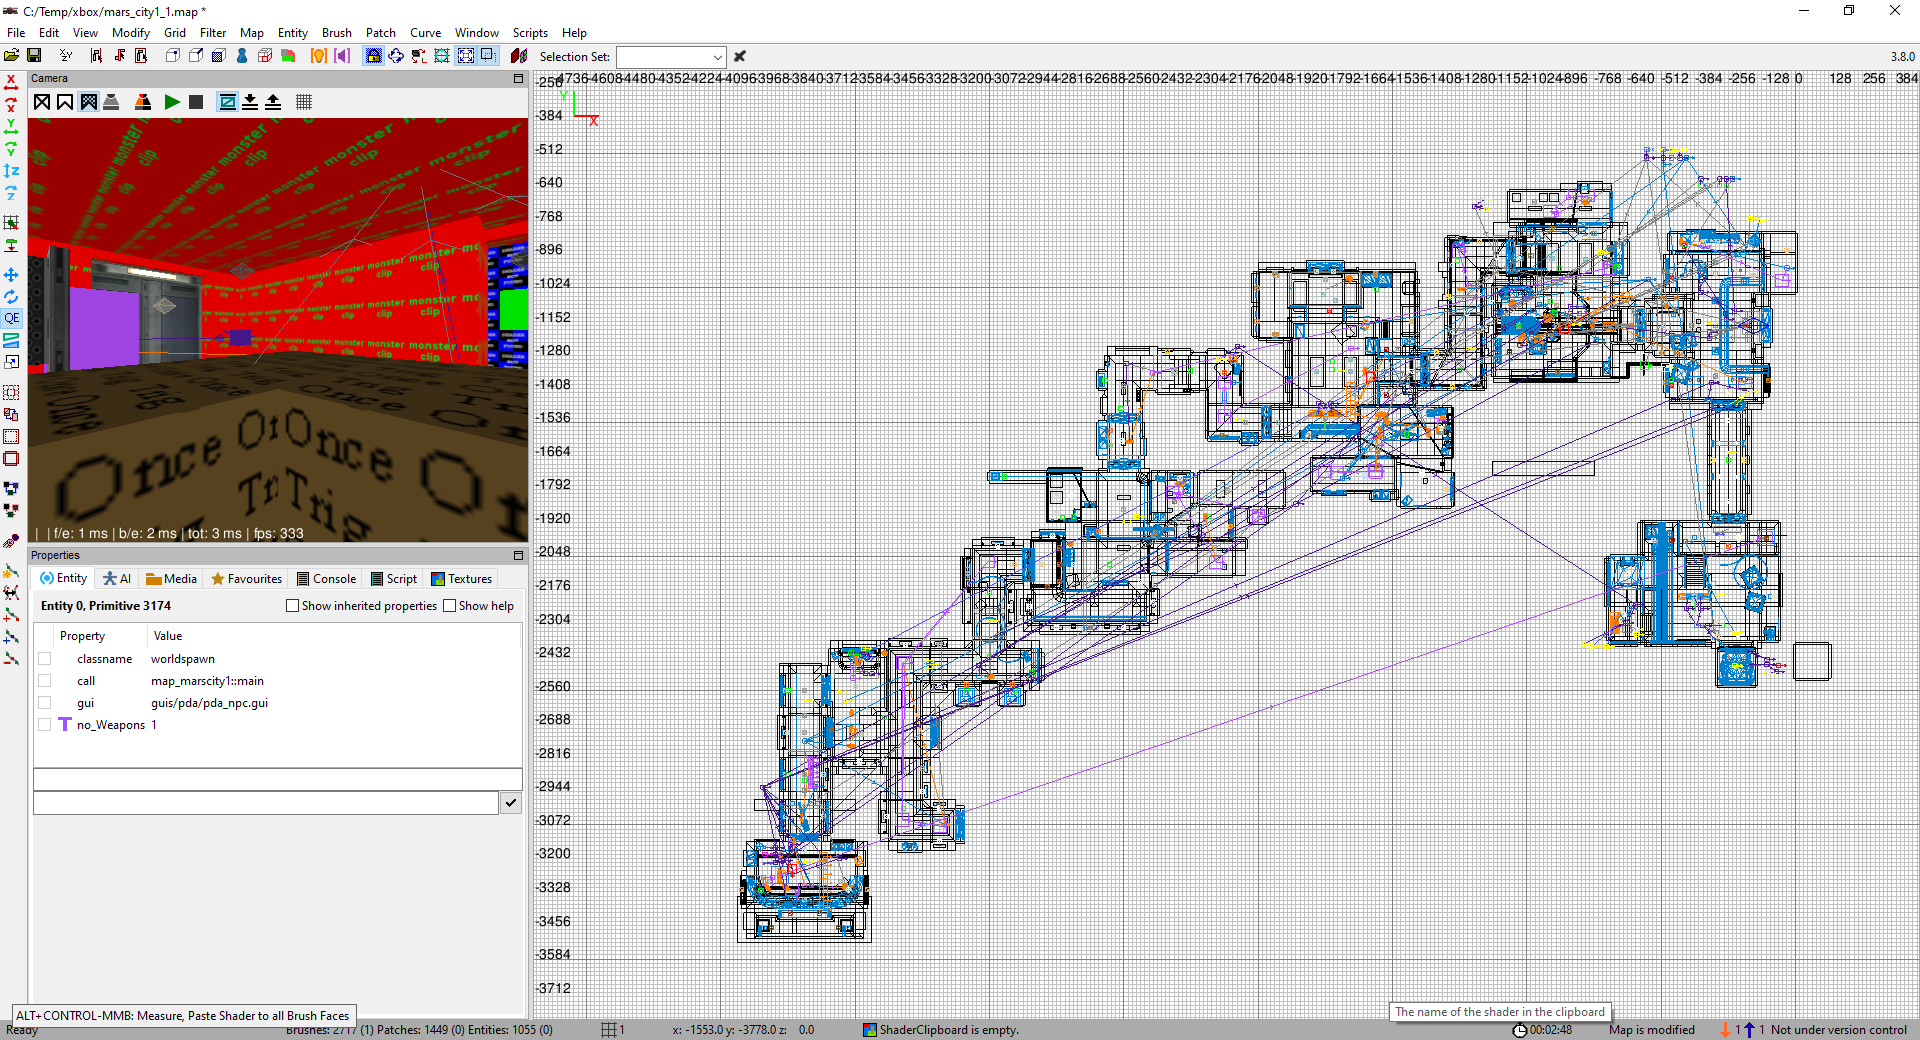Start camera render time with play icon

(172, 102)
